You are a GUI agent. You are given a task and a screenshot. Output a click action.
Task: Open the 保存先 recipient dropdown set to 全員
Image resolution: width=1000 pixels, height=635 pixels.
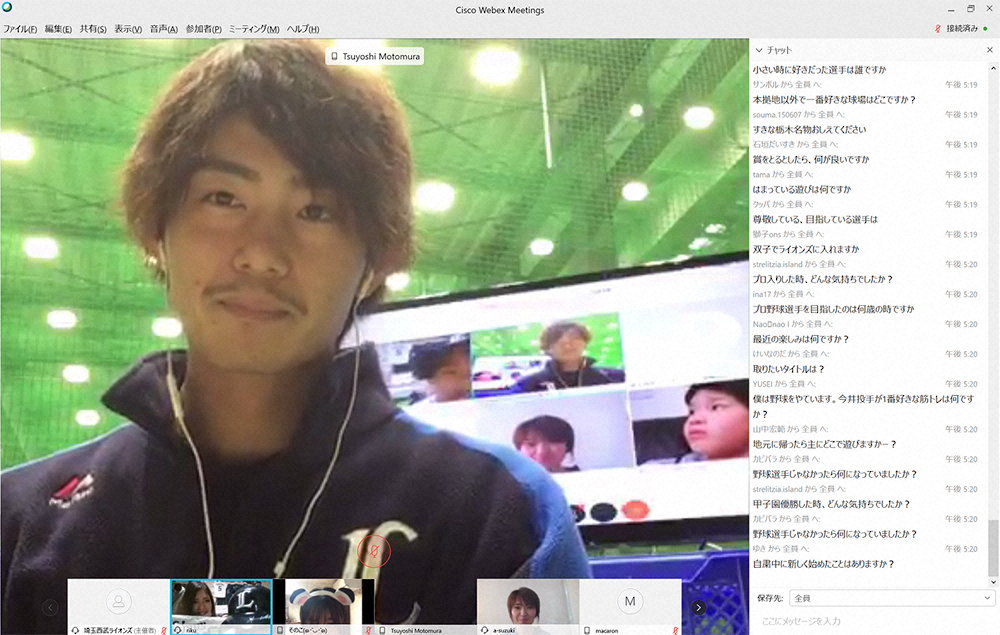889,597
